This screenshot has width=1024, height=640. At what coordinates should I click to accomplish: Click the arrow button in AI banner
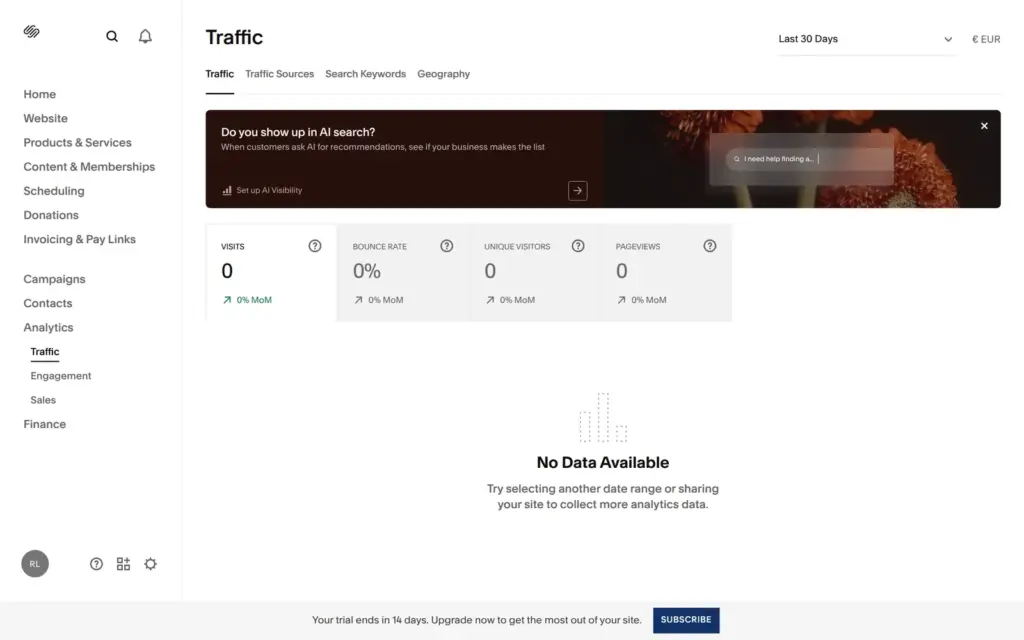point(577,191)
